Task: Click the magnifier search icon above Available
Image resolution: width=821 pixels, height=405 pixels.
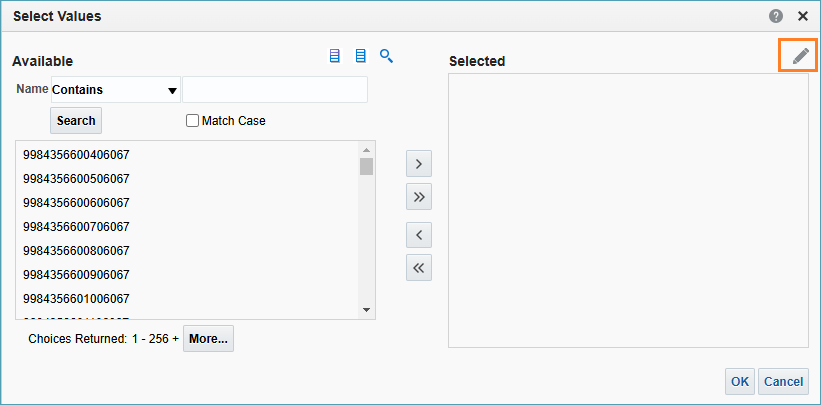Action: tap(386, 56)
